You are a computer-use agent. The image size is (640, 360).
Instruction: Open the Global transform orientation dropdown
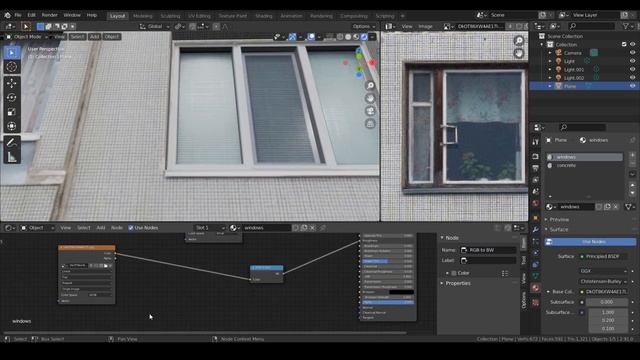click(154, 27)
